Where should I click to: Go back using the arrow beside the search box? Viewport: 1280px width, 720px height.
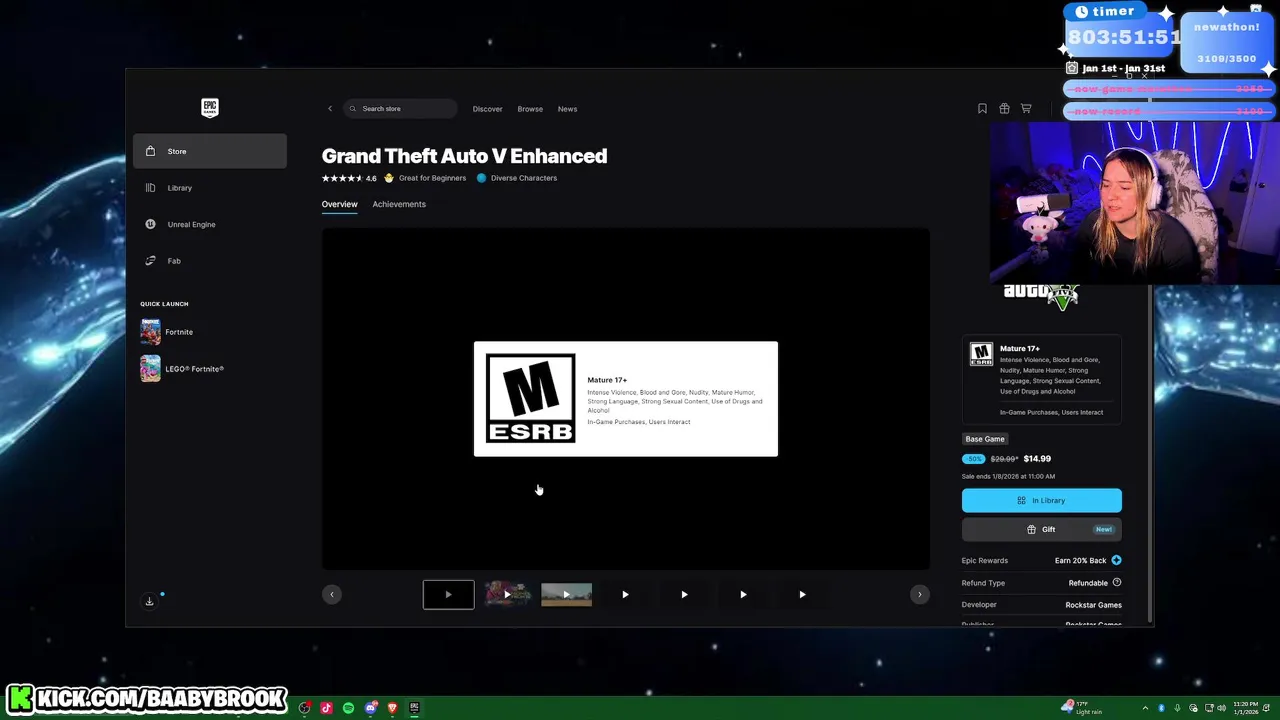[x=330, y=109]
